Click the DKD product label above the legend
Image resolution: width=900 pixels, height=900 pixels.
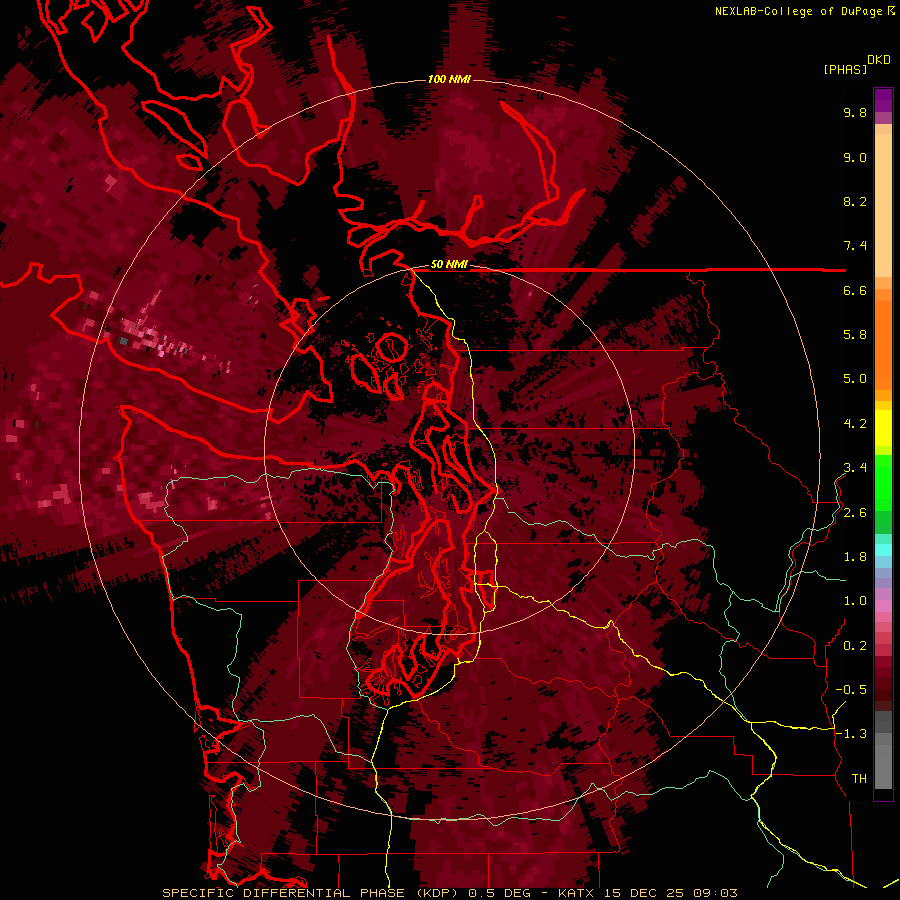click(x=879, y=60)
